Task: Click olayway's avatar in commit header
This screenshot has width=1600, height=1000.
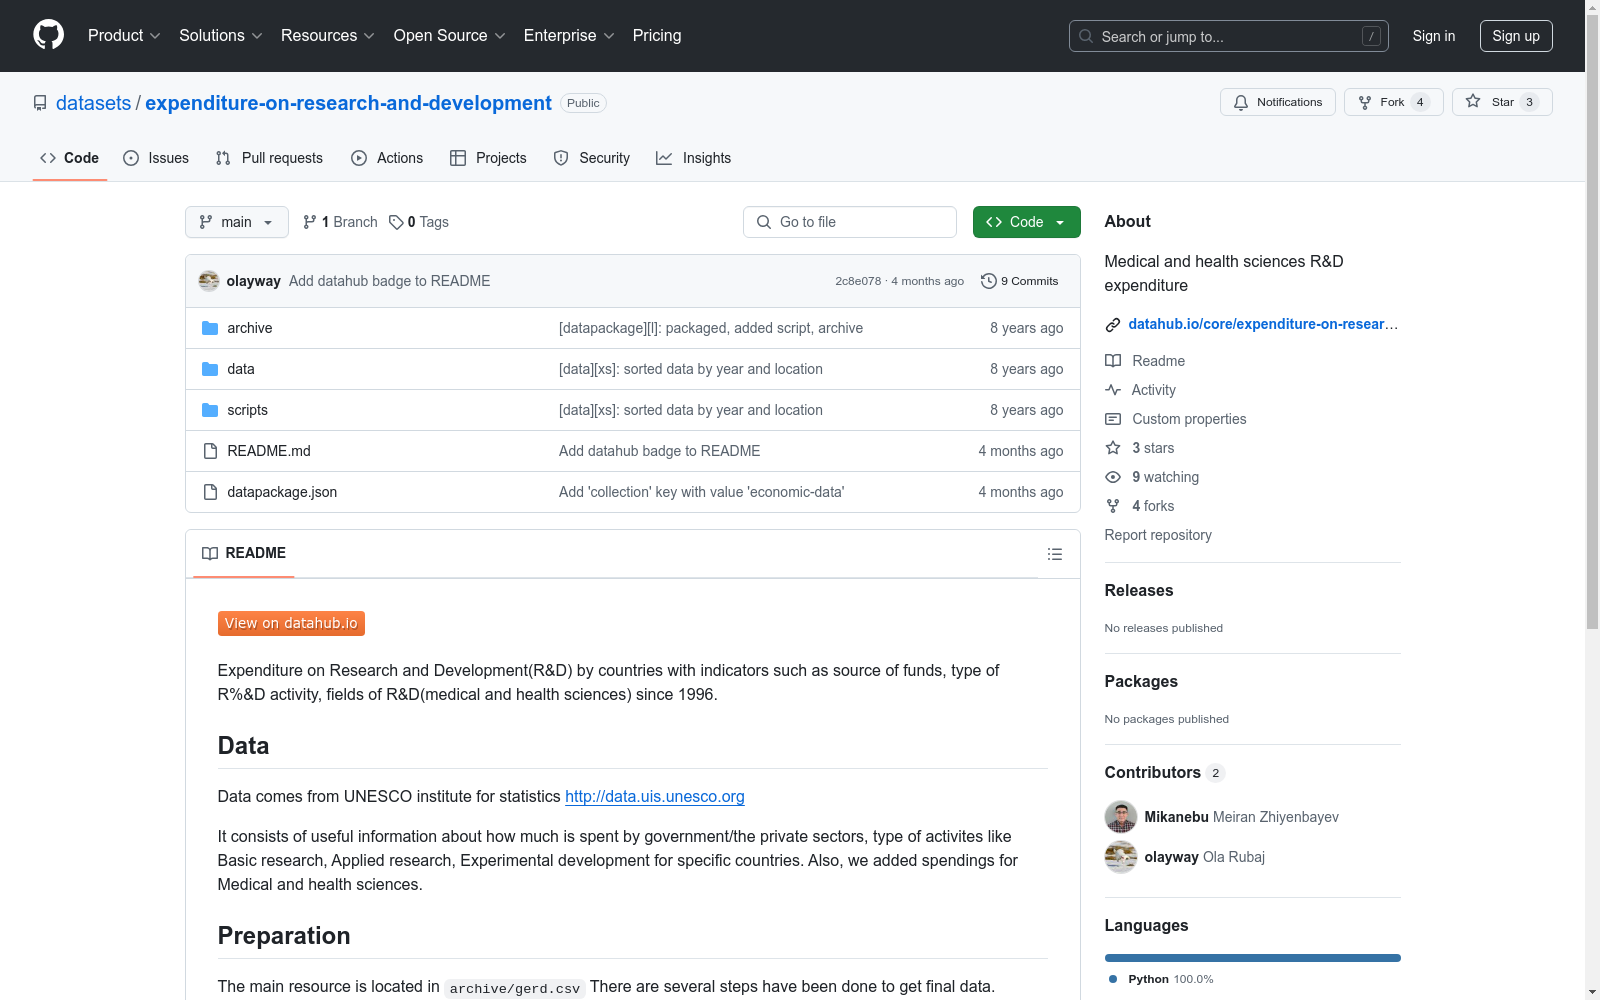Action: click(209, 281)
